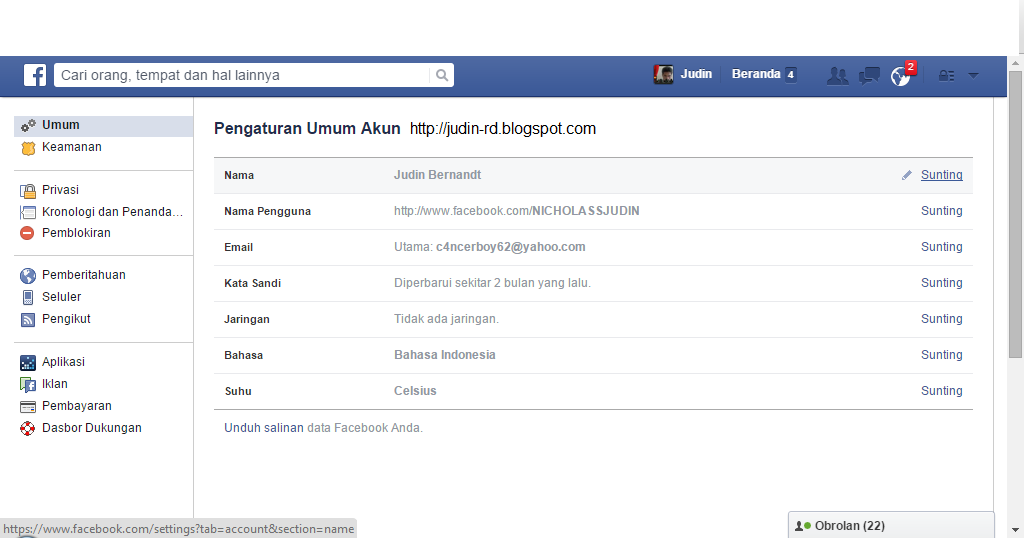
Task: Click in the Cari orang search field
Action: click(242, 75)
